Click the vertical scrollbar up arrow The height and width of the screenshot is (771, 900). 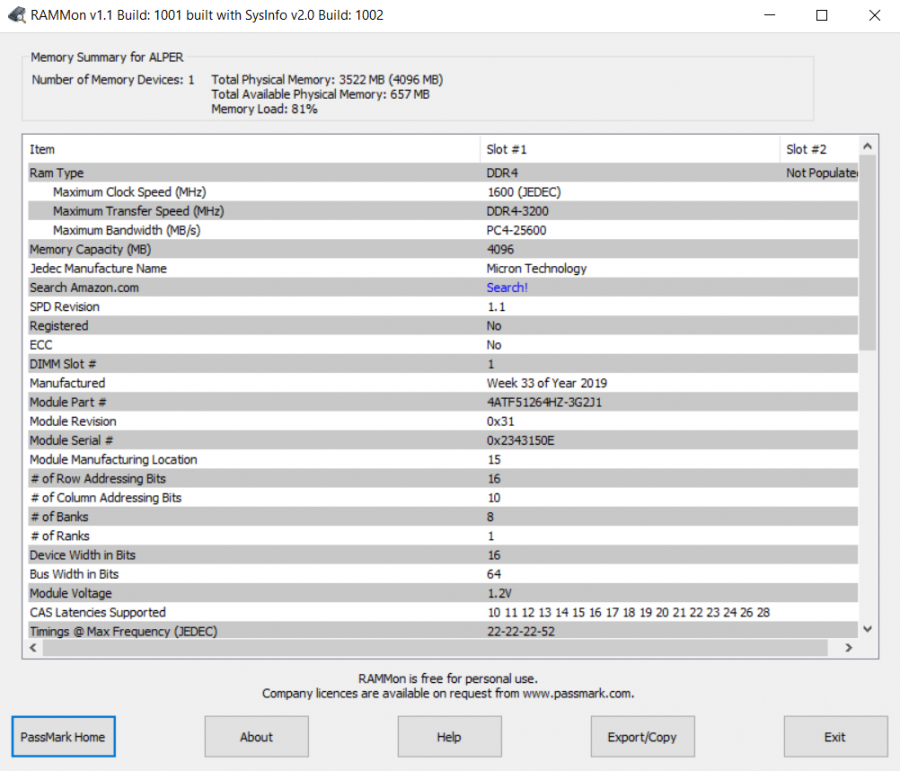coord(867,147)
